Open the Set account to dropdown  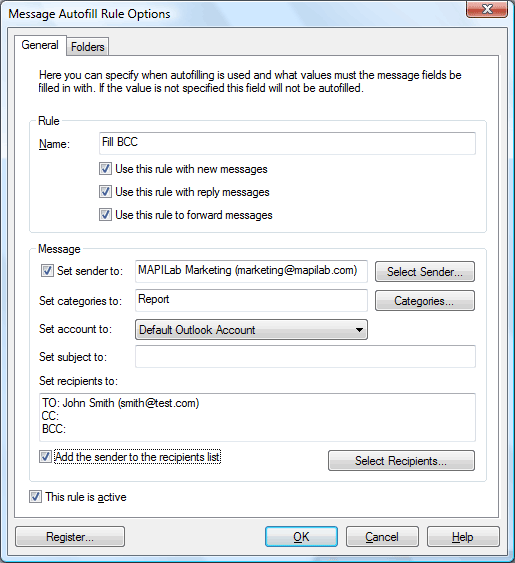[x=251, y=330]
